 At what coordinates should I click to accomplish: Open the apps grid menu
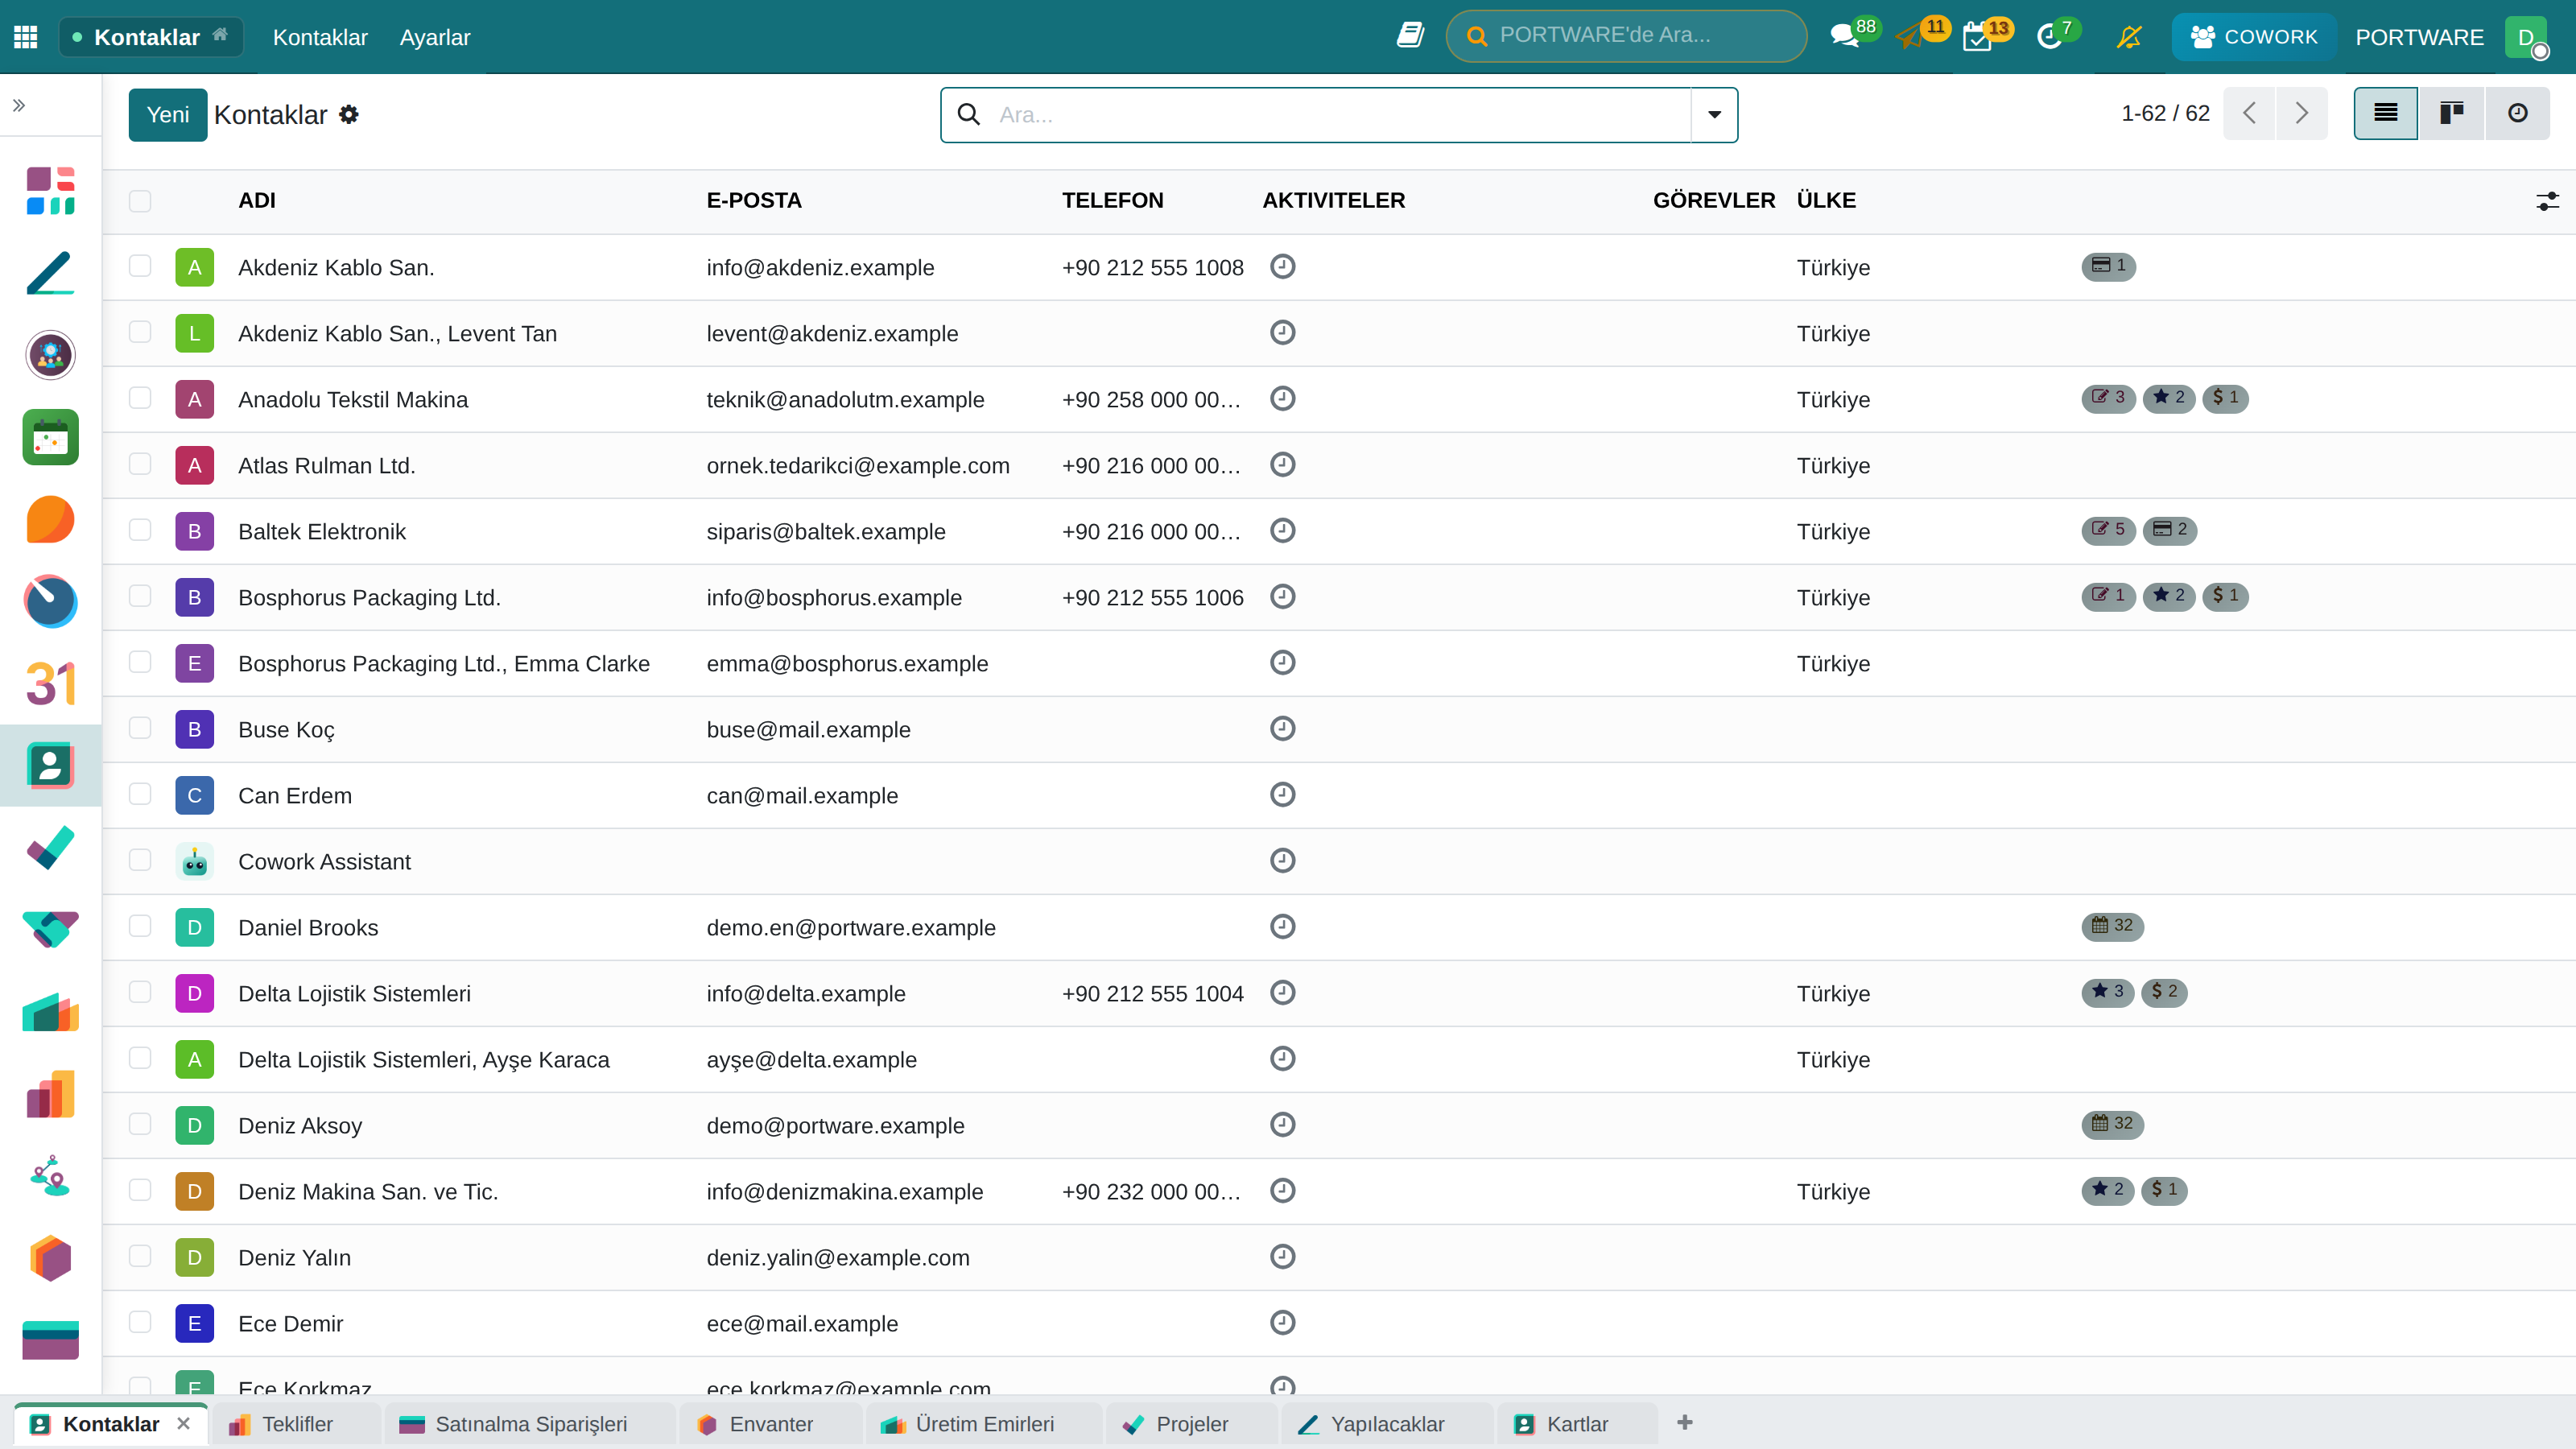[x=26, y=37]
